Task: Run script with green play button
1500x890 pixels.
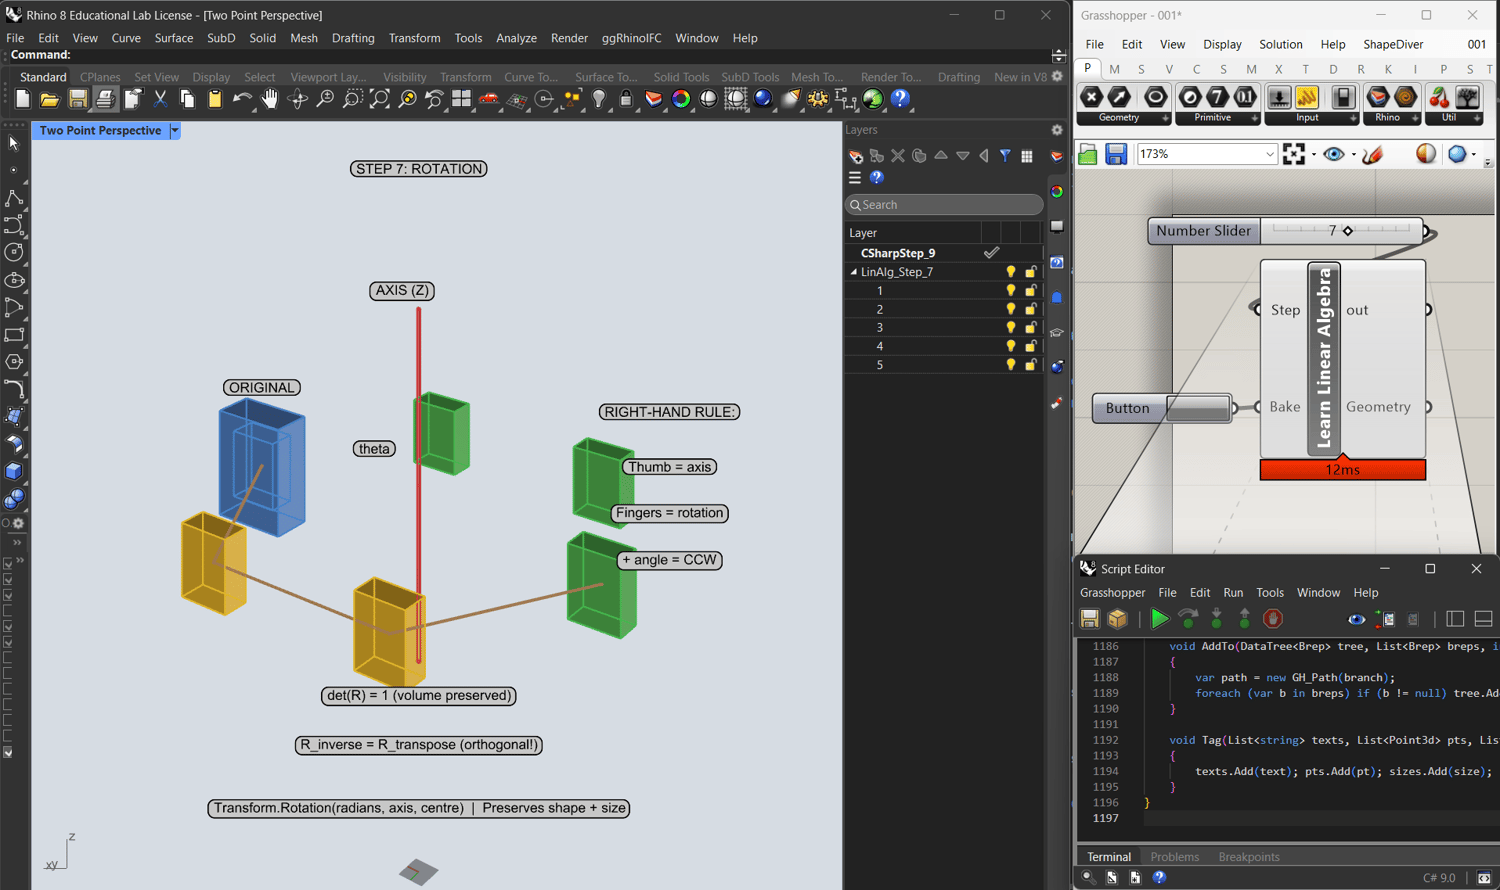Action: [1159, 619]
